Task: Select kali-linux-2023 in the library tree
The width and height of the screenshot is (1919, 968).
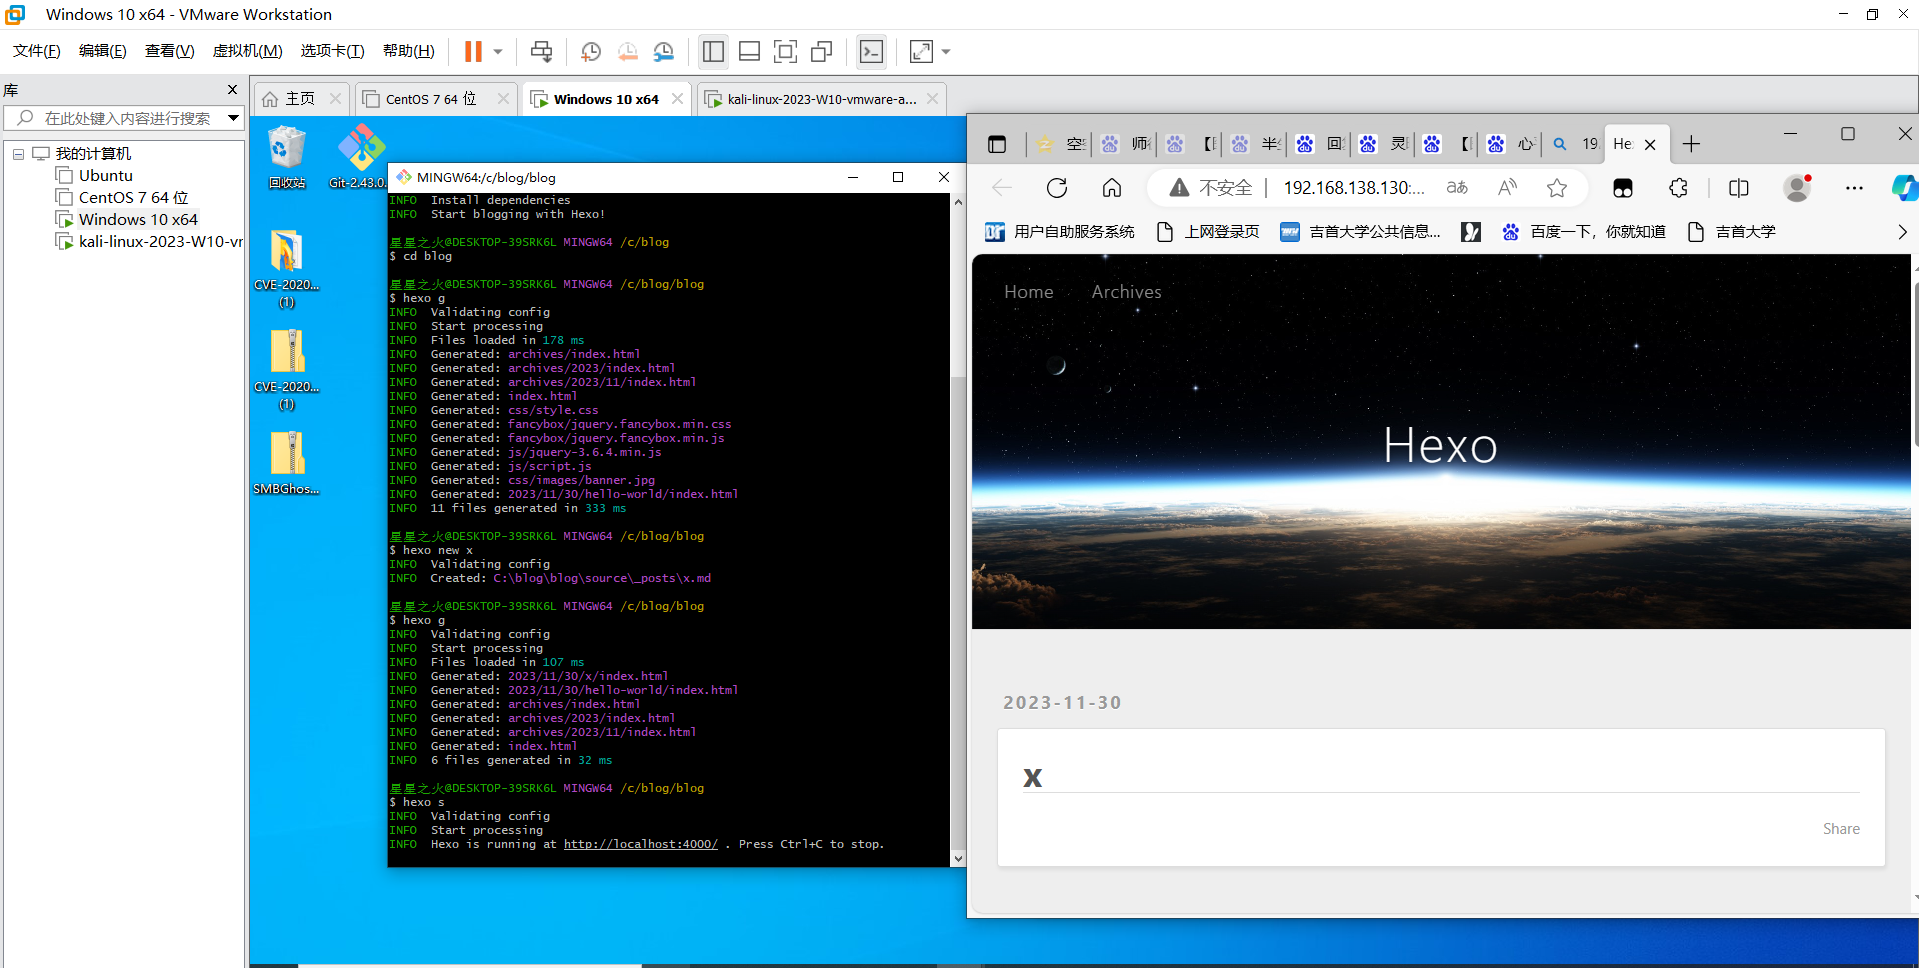Action: (160, 242)
